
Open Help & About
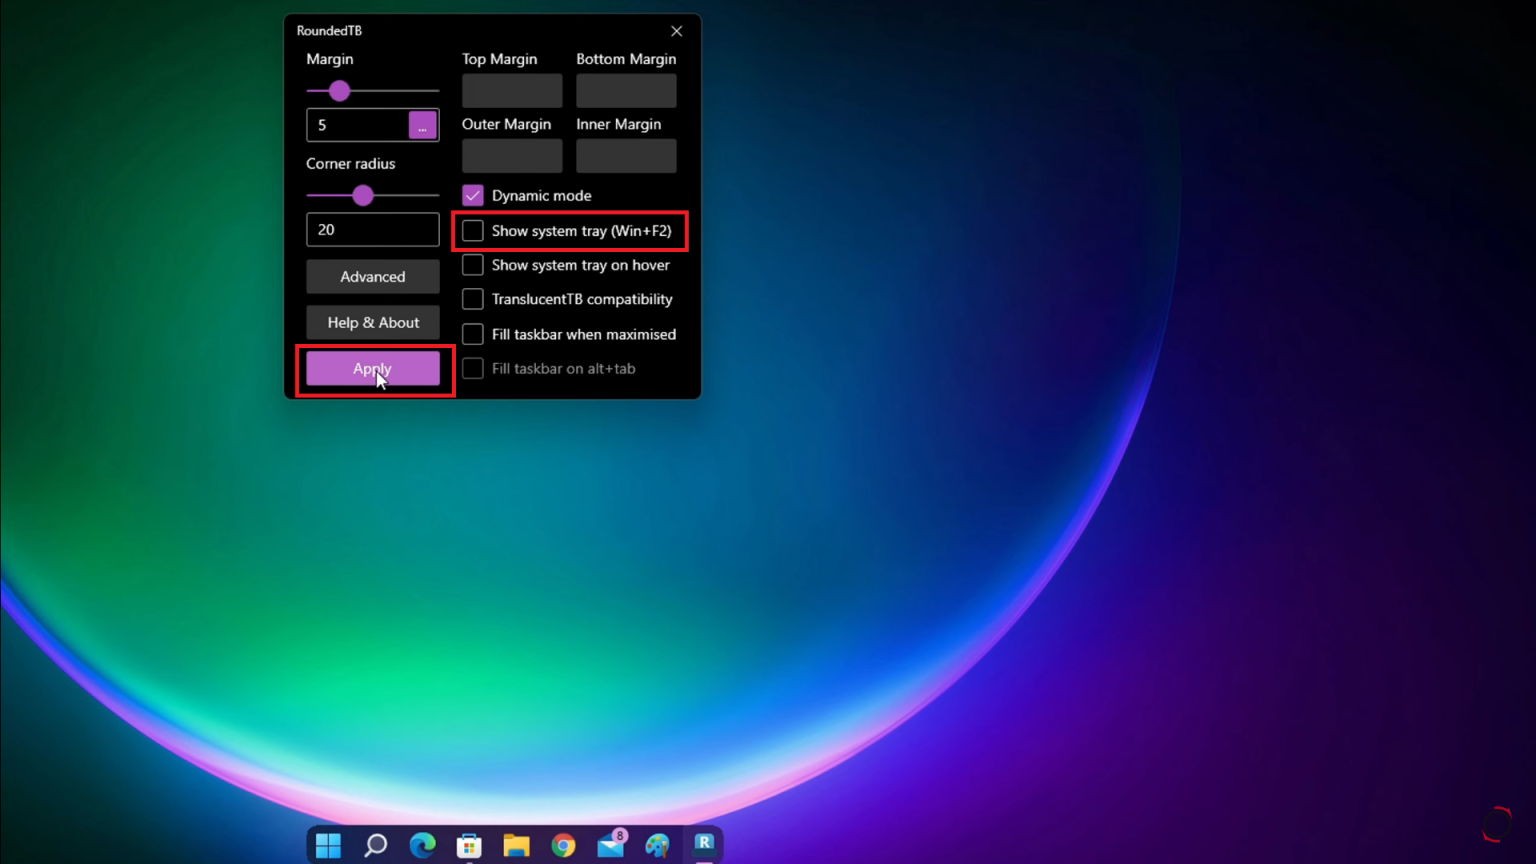pyautogui.click(x=372, y=322)
